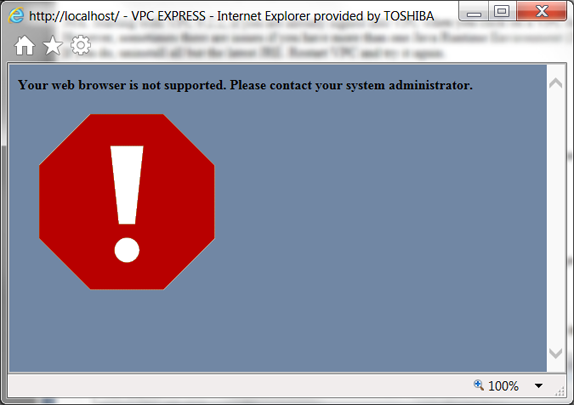The image size is (574, 405).
Task: Click the vertical scrollbar track middle
Action: [x=556, y=218]
